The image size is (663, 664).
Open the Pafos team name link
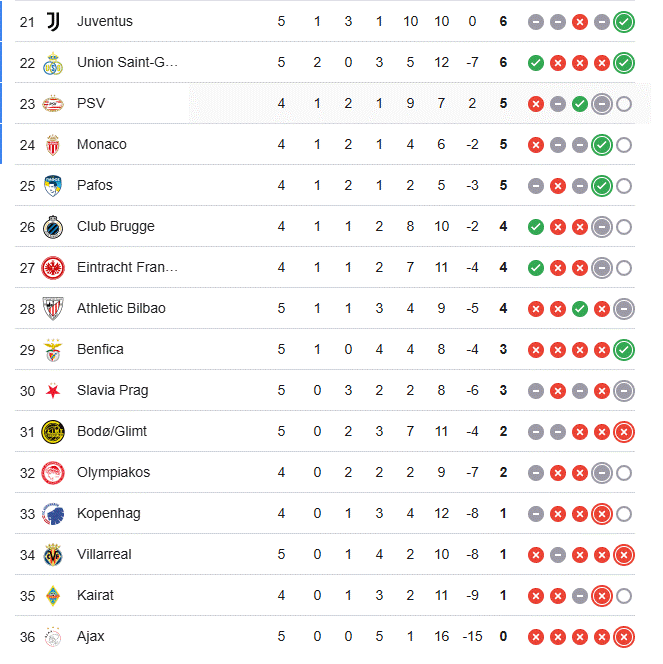(x=94, y=185)
